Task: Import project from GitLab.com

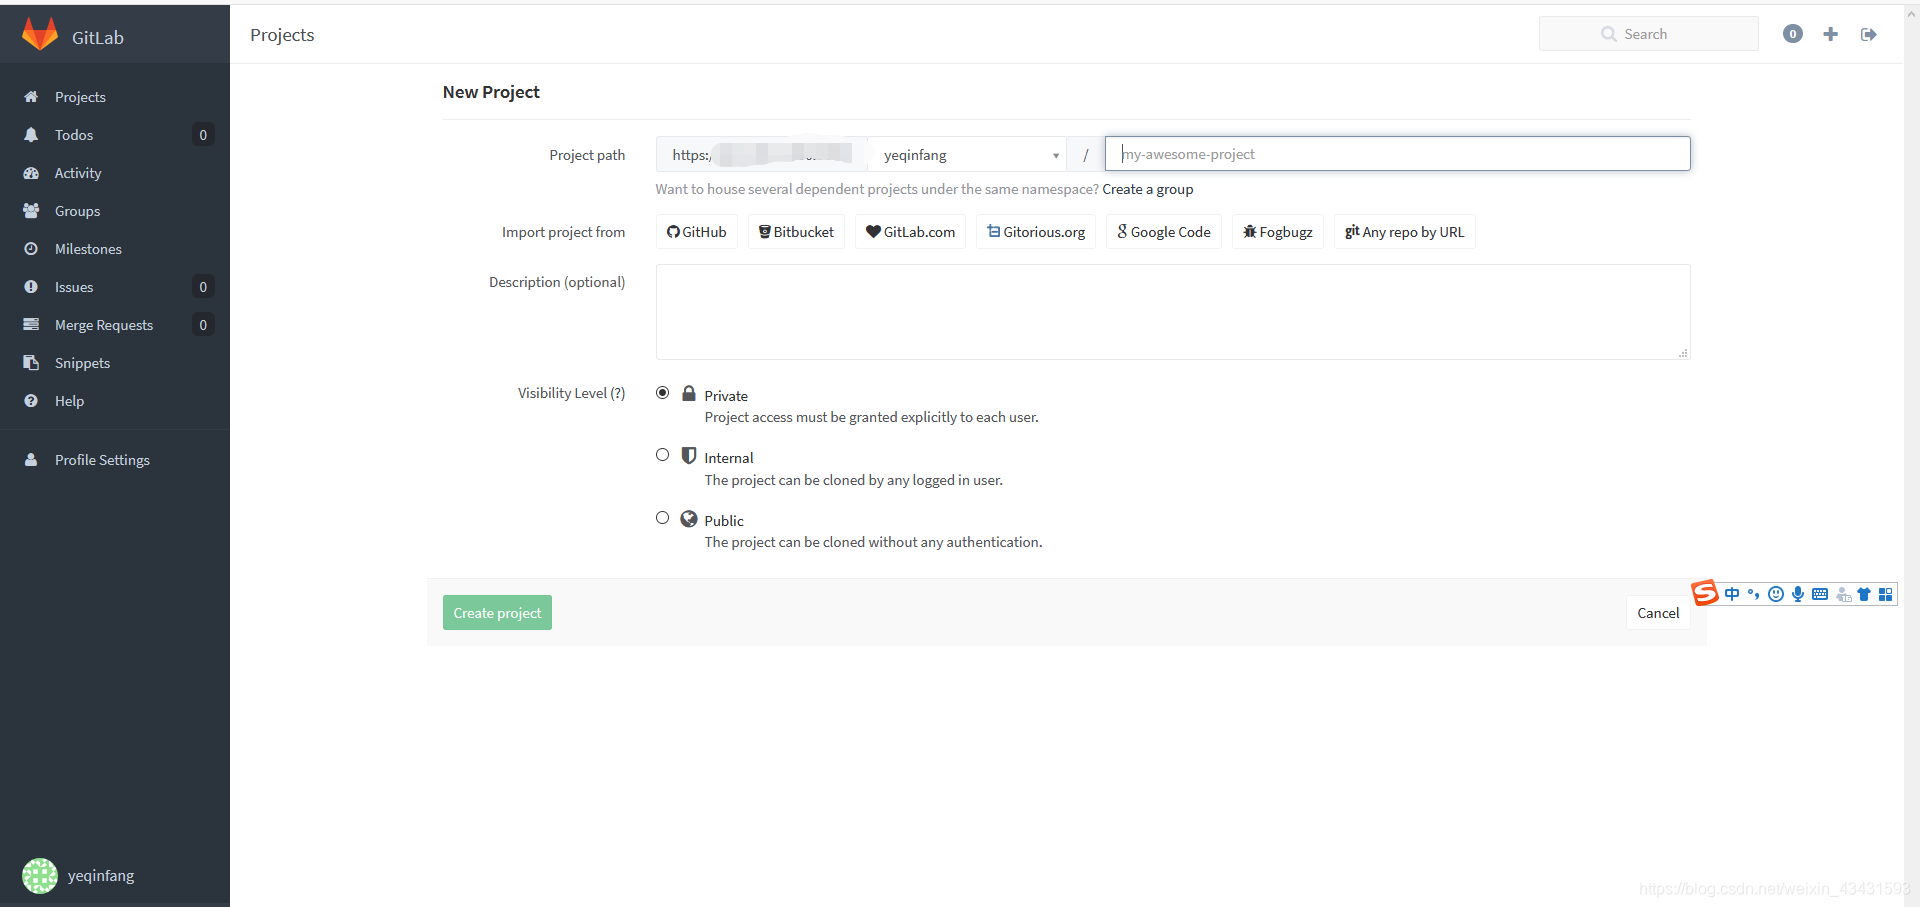Action: (910, 232)
